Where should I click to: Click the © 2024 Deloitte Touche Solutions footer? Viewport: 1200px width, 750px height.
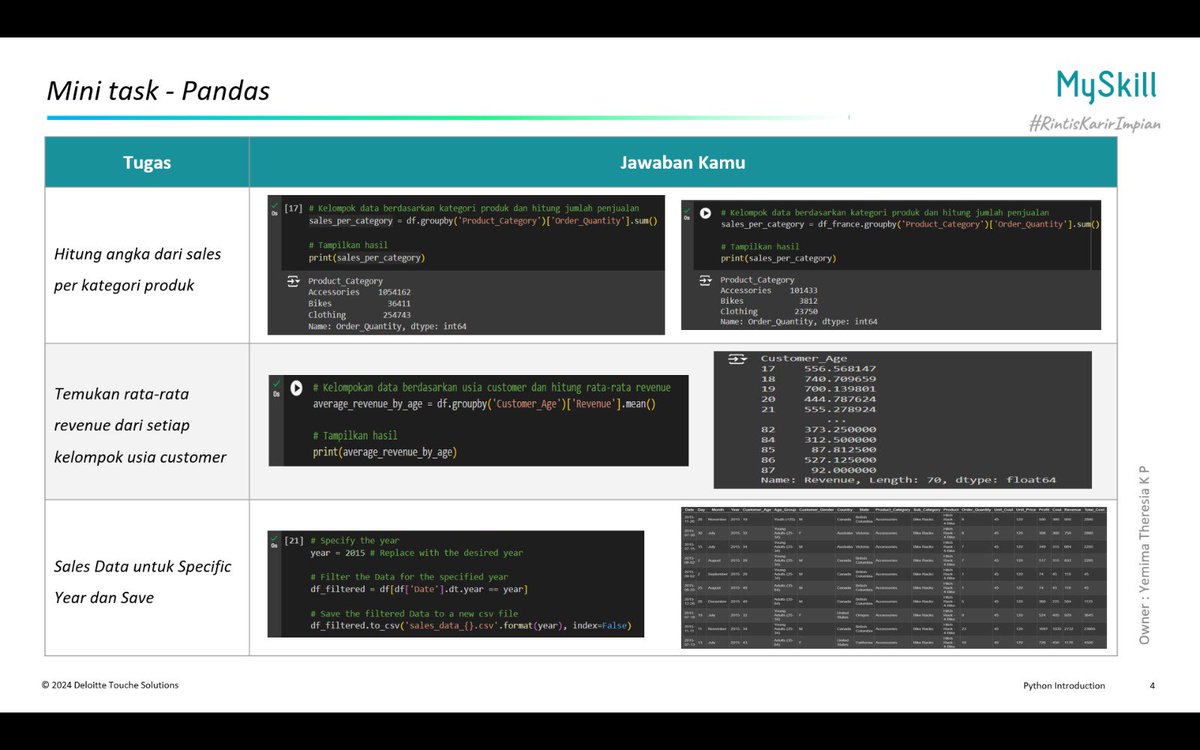[110, 685]
